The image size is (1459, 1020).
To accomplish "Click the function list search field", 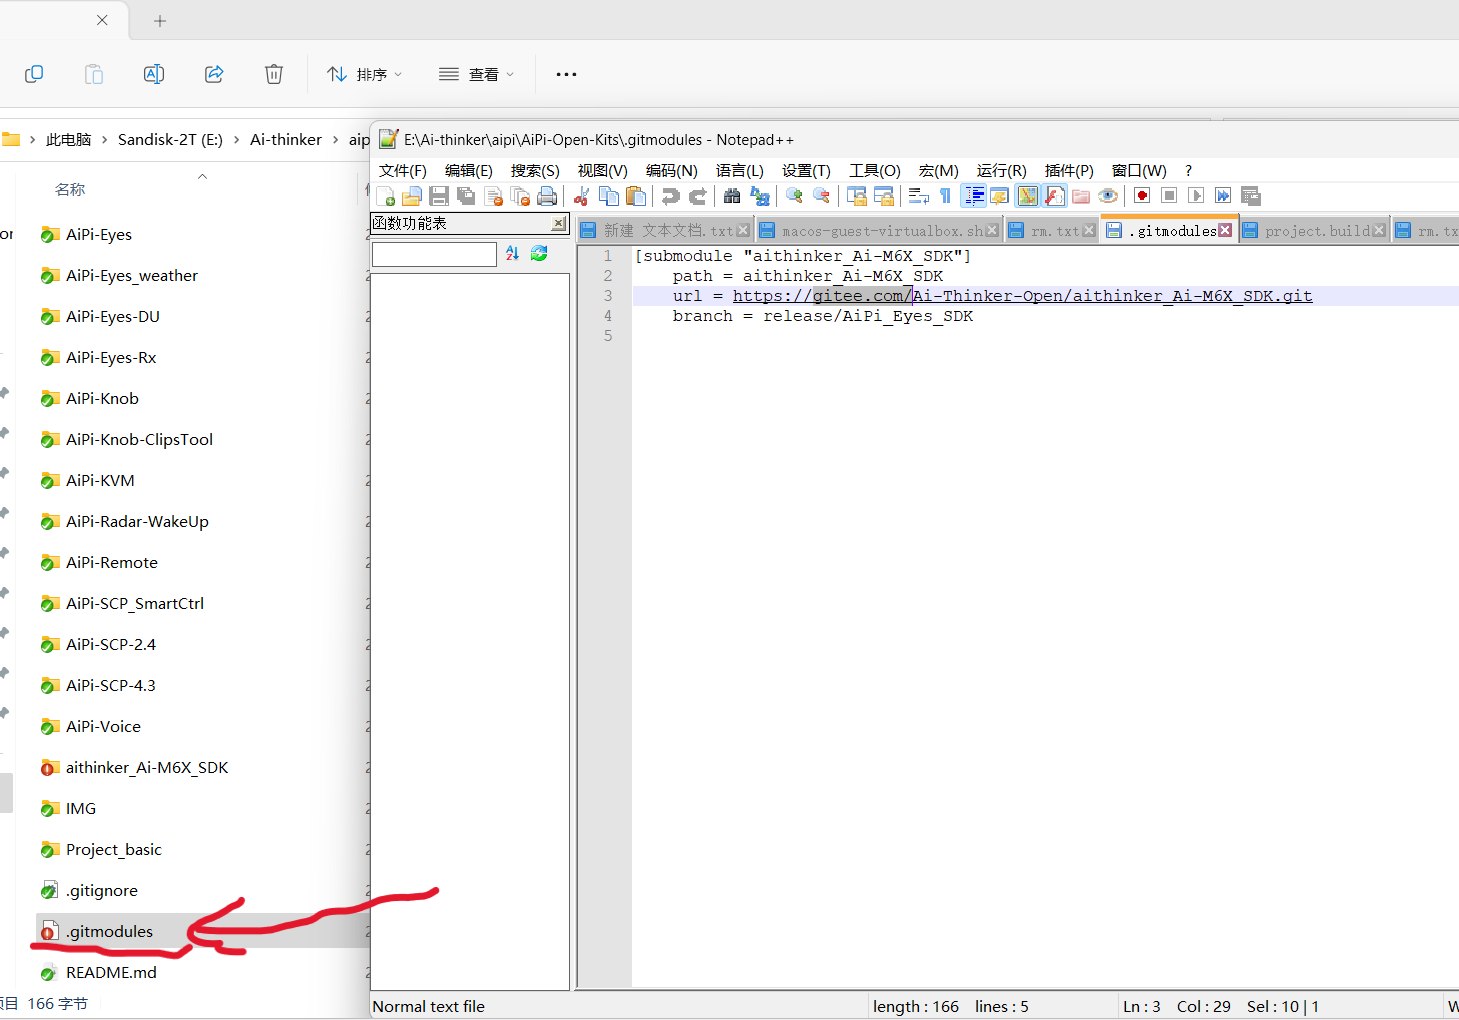I will click(434, 254).
